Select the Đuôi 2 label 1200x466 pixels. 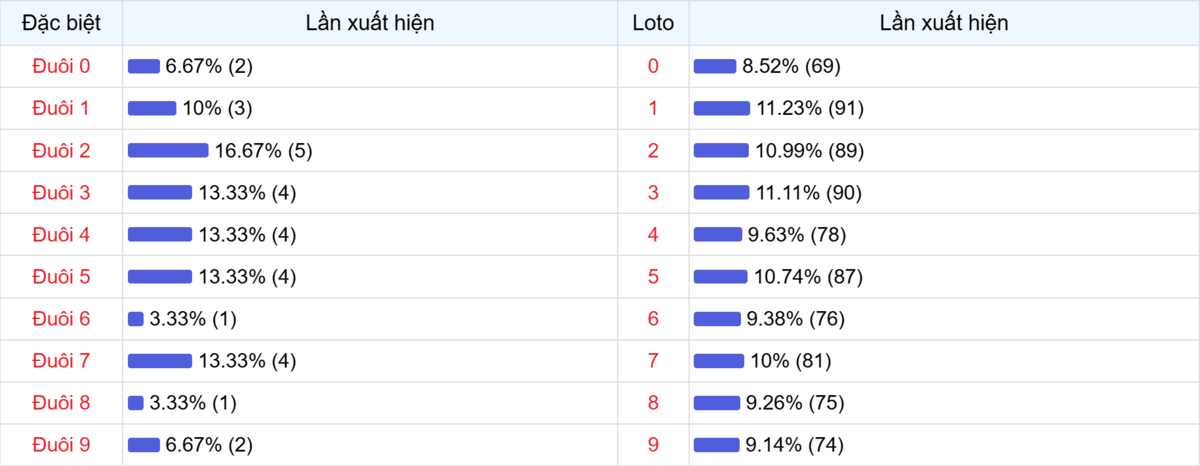pos(61,151)
